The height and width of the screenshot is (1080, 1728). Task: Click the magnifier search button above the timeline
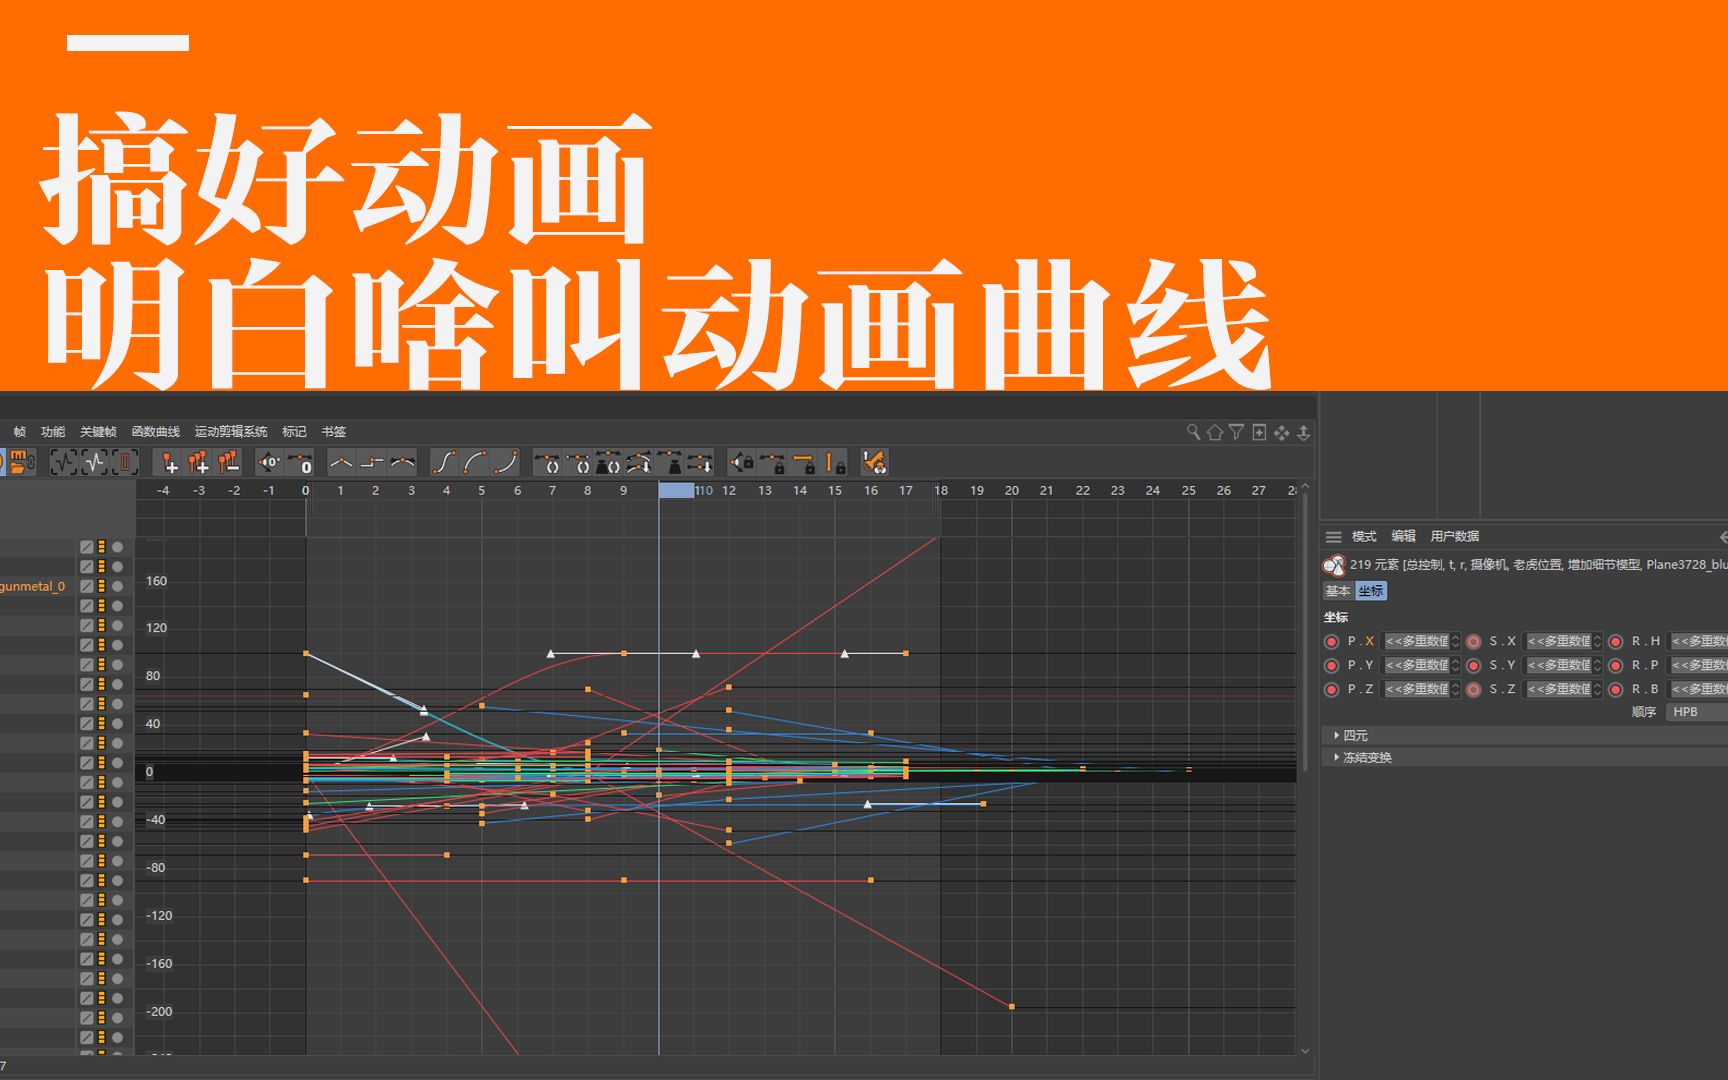(x=1193, y=432)
